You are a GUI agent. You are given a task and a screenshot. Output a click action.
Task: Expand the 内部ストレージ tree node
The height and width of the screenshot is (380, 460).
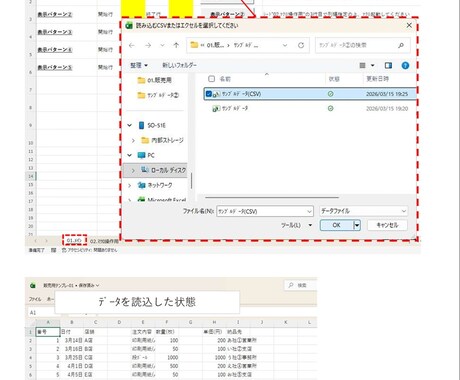[133, 140]
